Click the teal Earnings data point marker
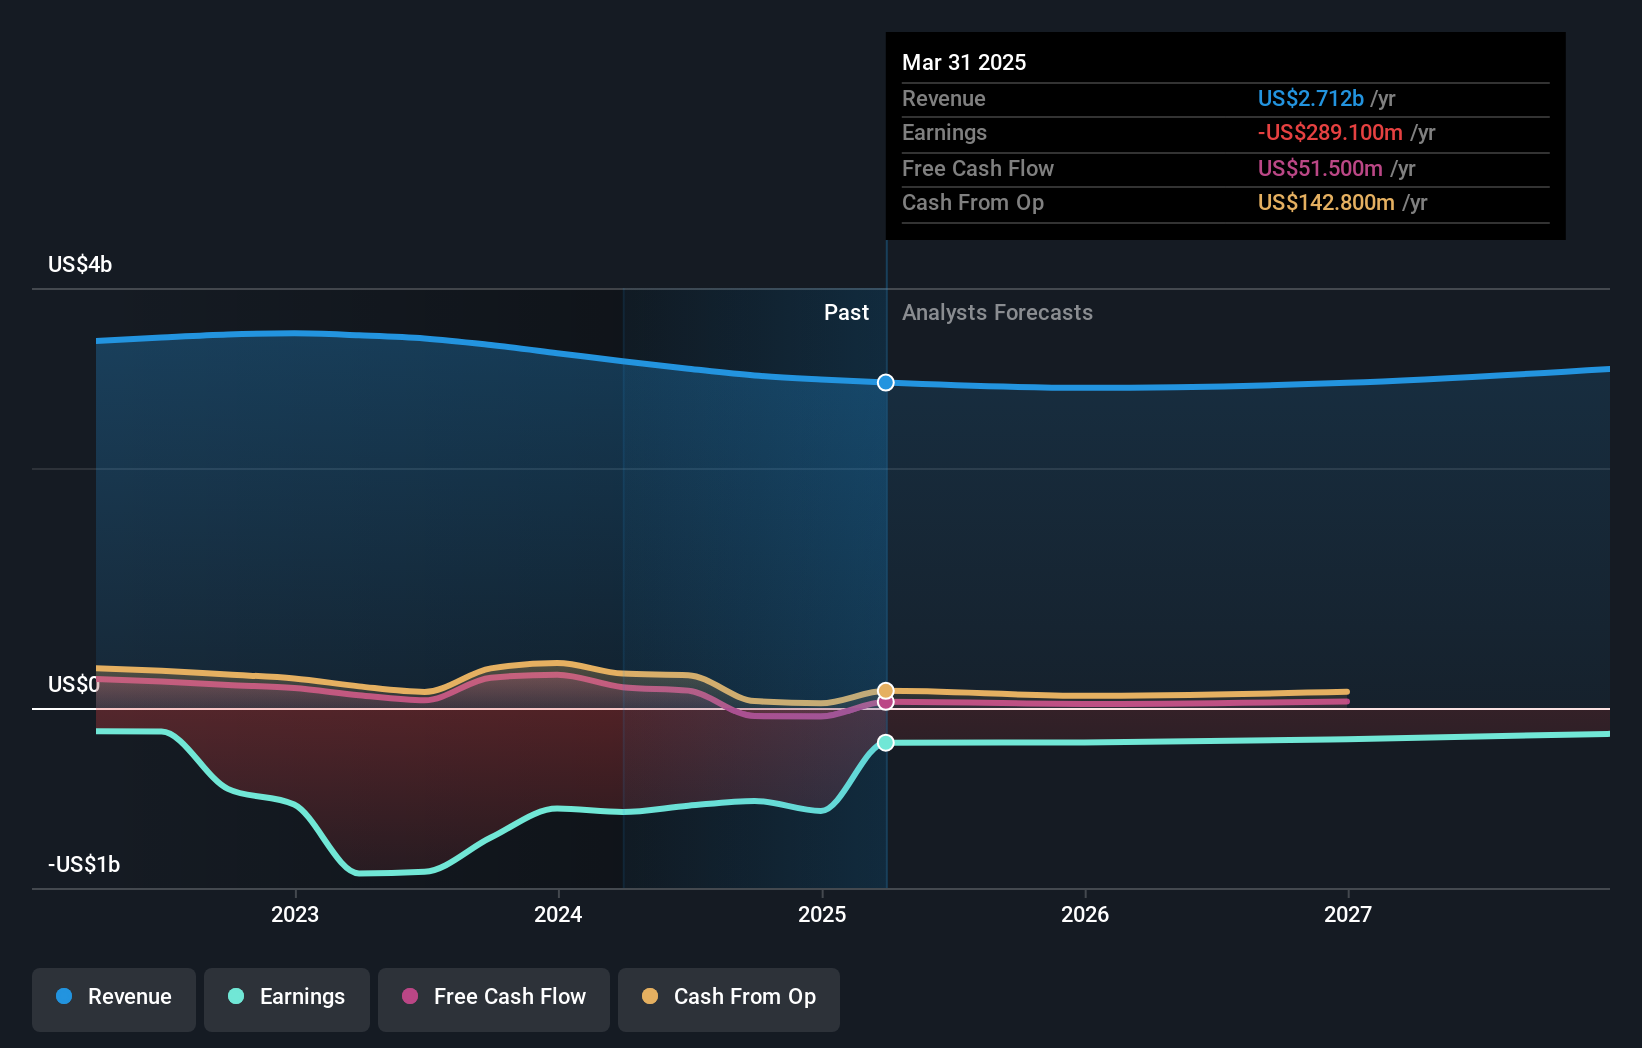Viewport: 1642px width, 1048px height. (x=886, y=743)
